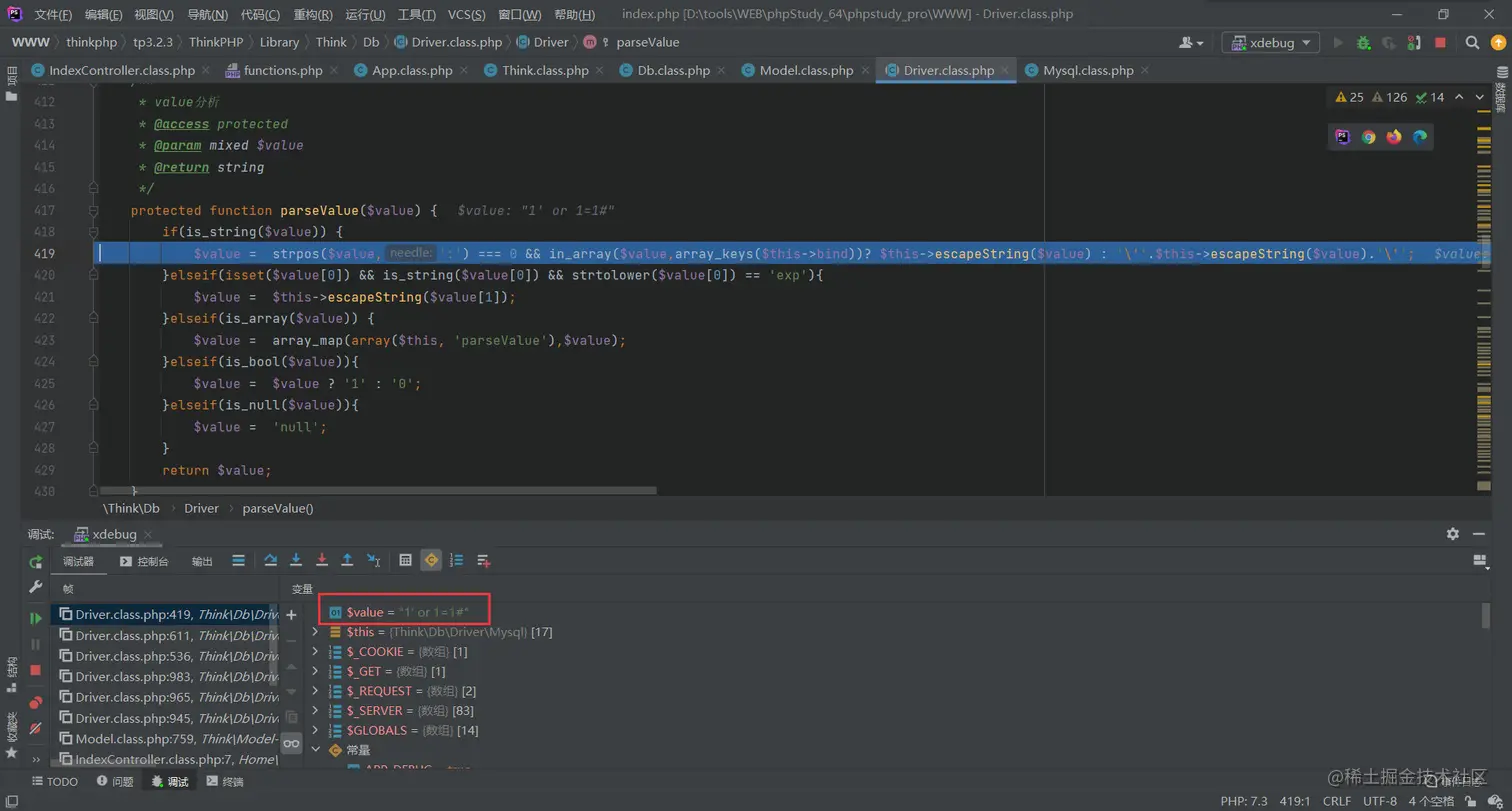
Task: Open Evaluate Expression calculator icon
Action: [x=405, y=560]
